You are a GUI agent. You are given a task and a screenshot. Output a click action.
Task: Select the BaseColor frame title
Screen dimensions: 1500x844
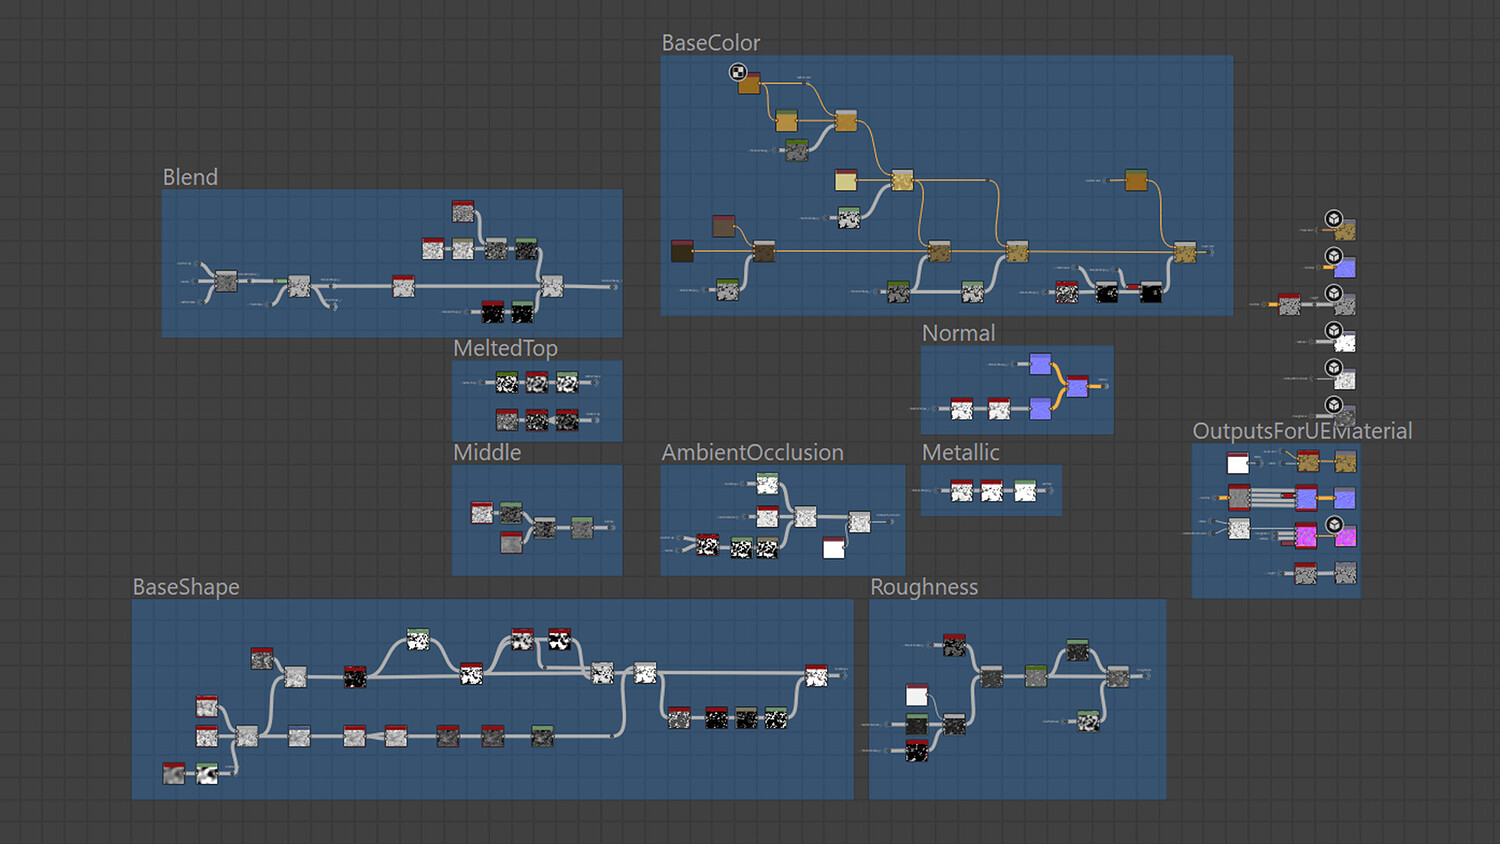pyautogui.click(x=711, y=43)
